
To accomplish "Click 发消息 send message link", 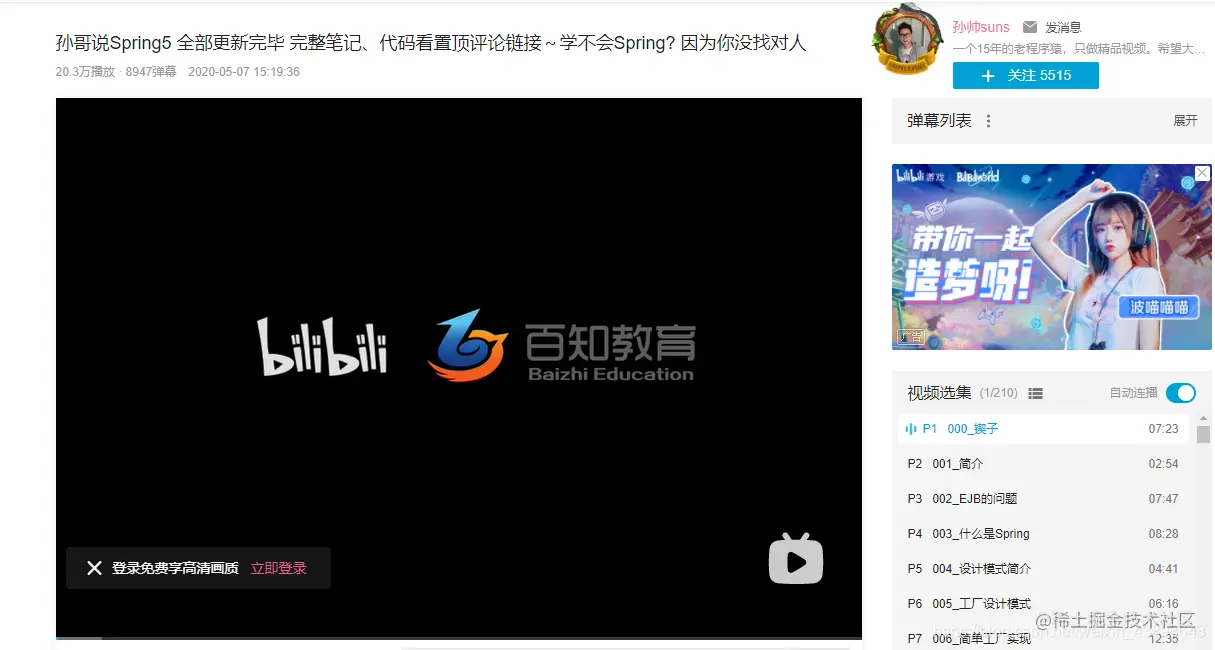I will coord(1063,27).
